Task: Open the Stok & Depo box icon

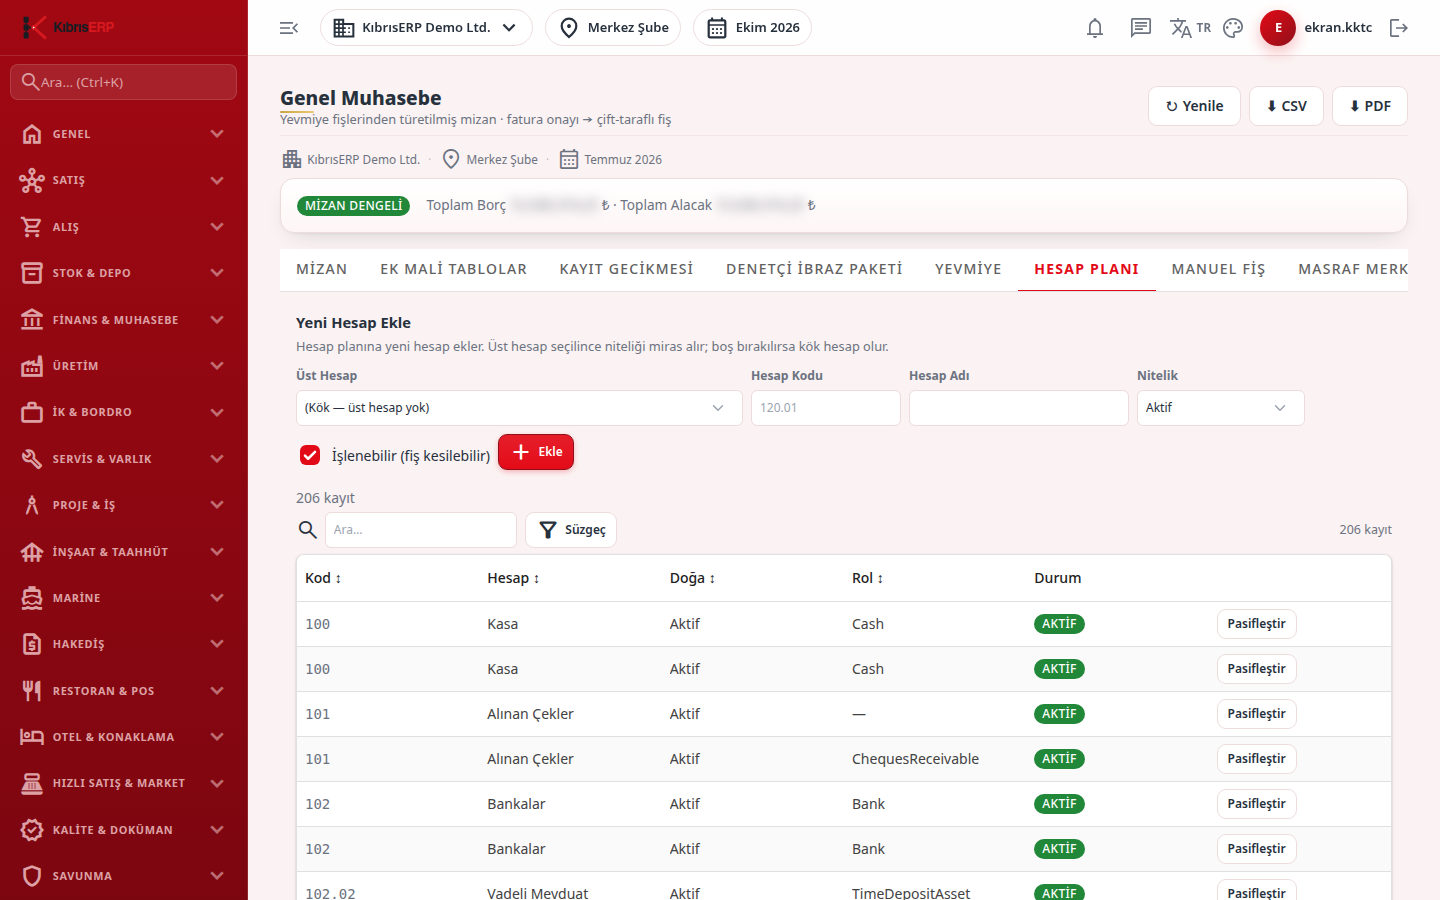Action: click(x=32, y=273)
